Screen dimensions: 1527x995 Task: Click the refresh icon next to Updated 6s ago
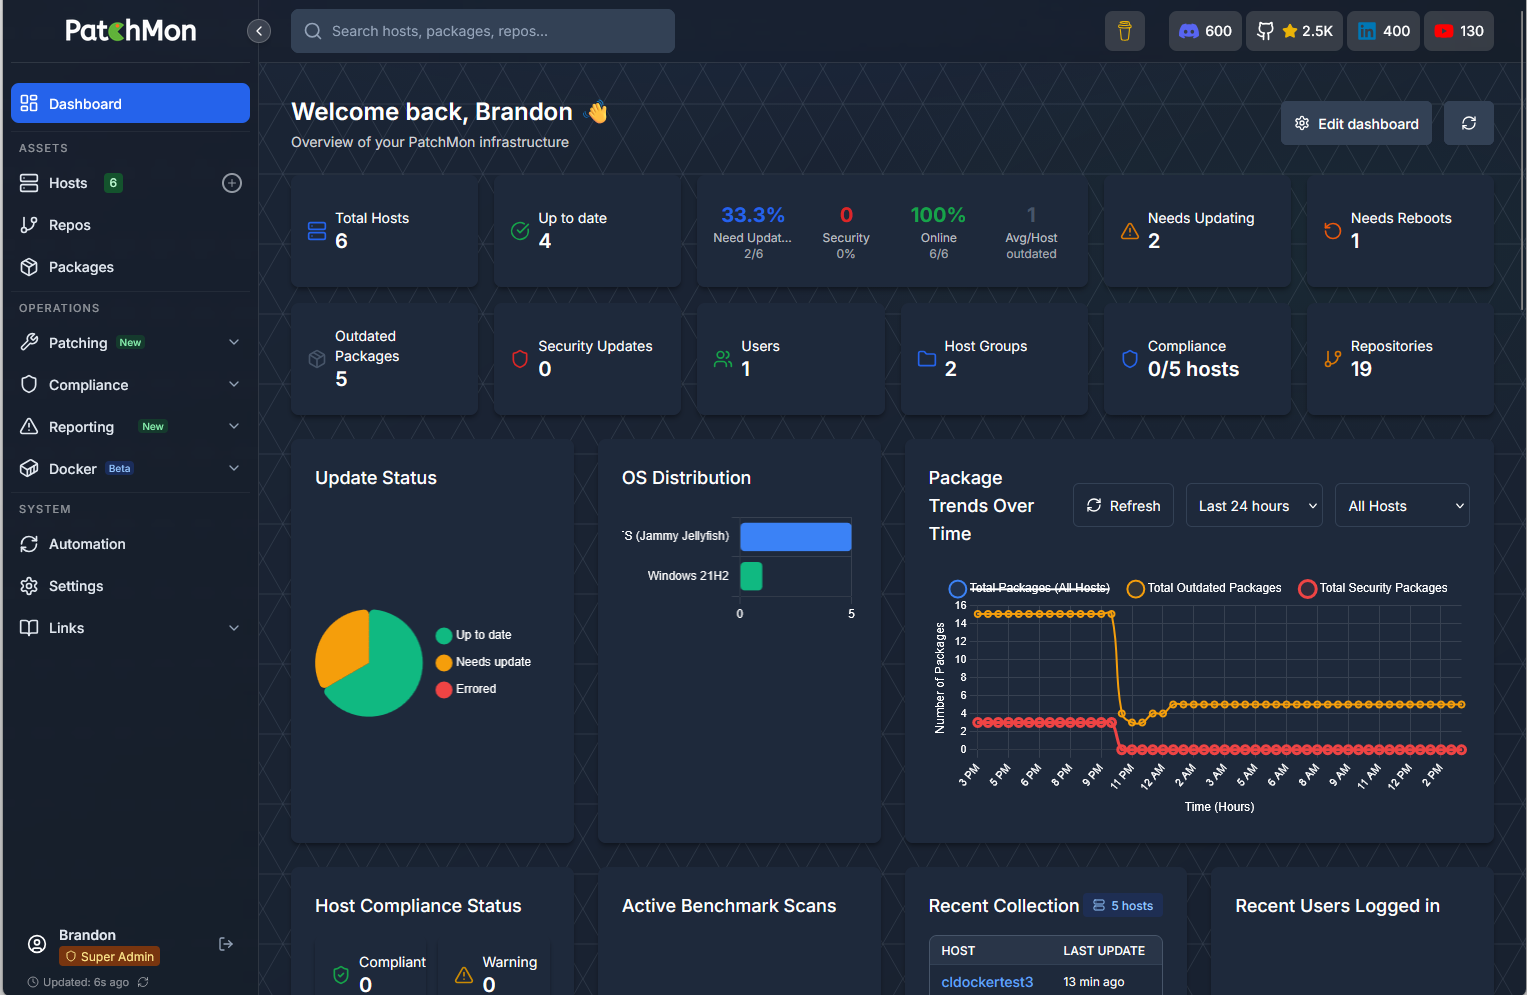coord(143,982)
